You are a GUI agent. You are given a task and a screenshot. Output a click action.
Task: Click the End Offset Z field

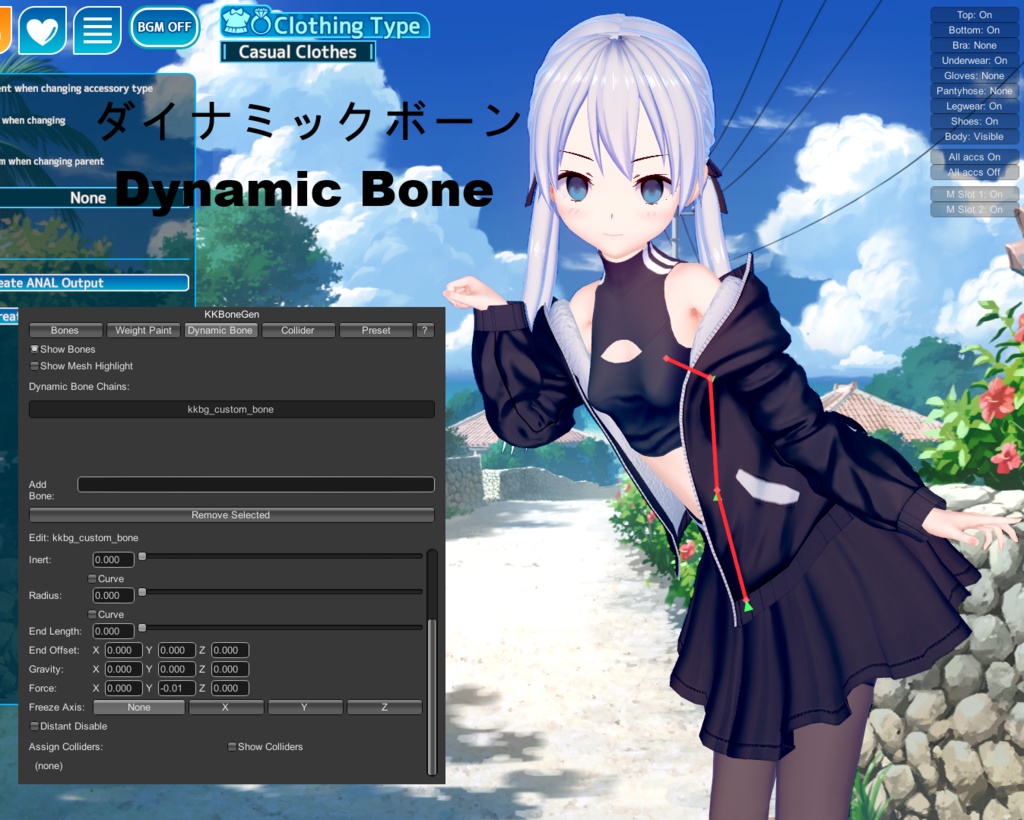[x=229, y=650]
